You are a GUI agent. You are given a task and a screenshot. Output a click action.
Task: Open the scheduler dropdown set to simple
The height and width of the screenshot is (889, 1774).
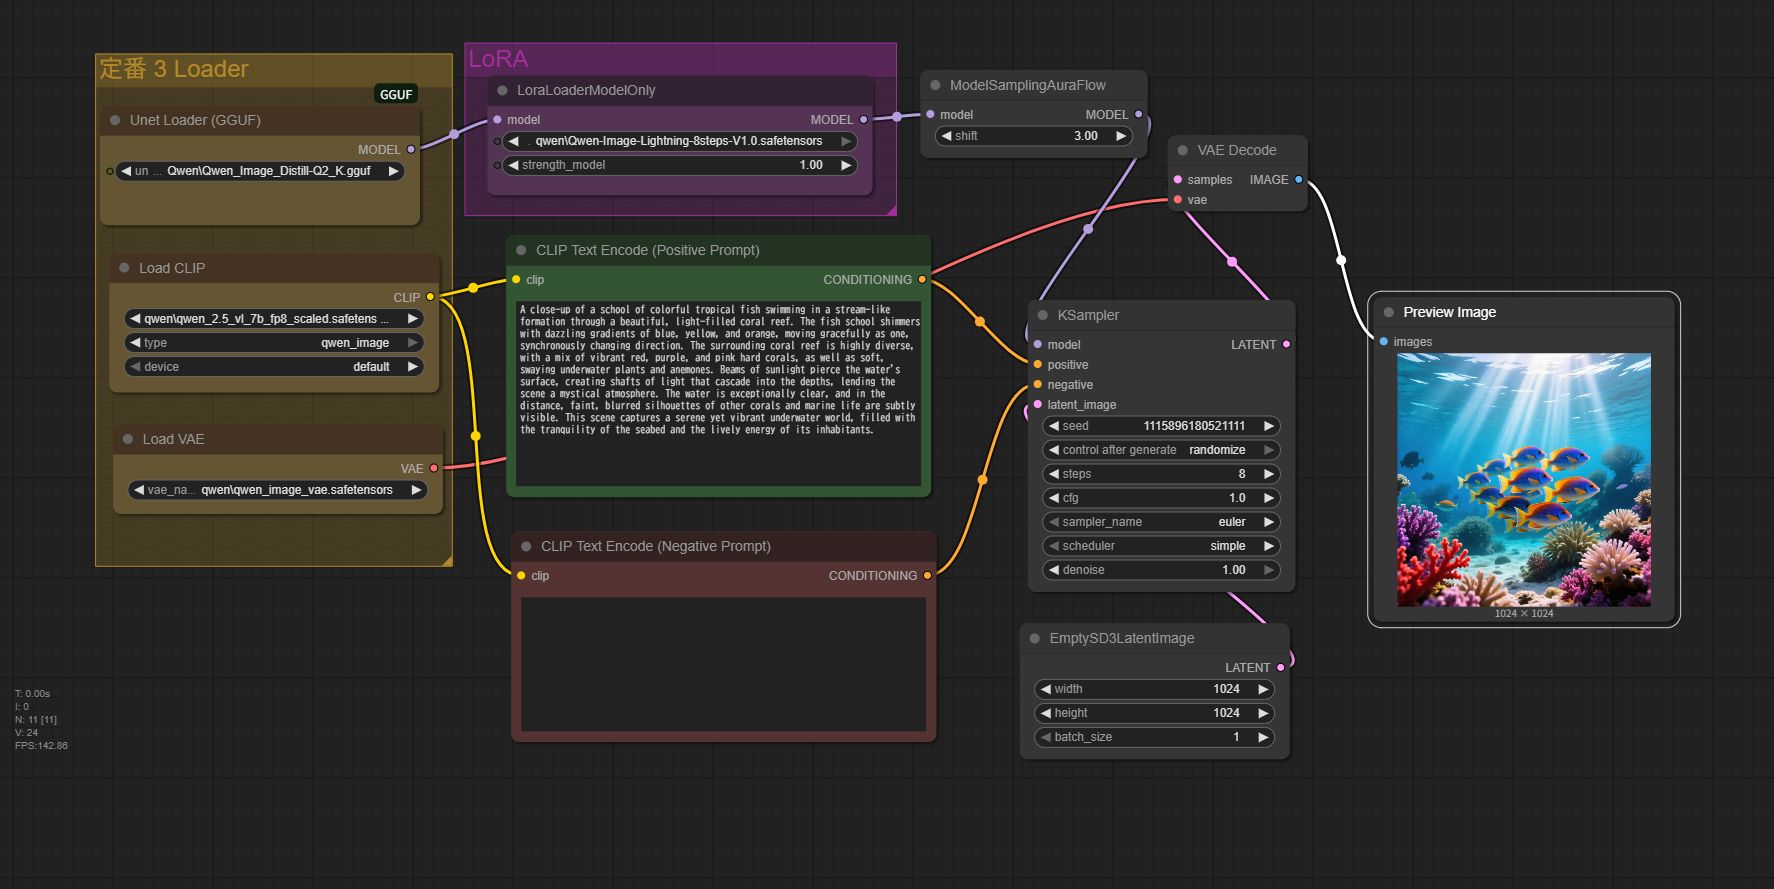pyautogui.click(x=1160, y=546)
